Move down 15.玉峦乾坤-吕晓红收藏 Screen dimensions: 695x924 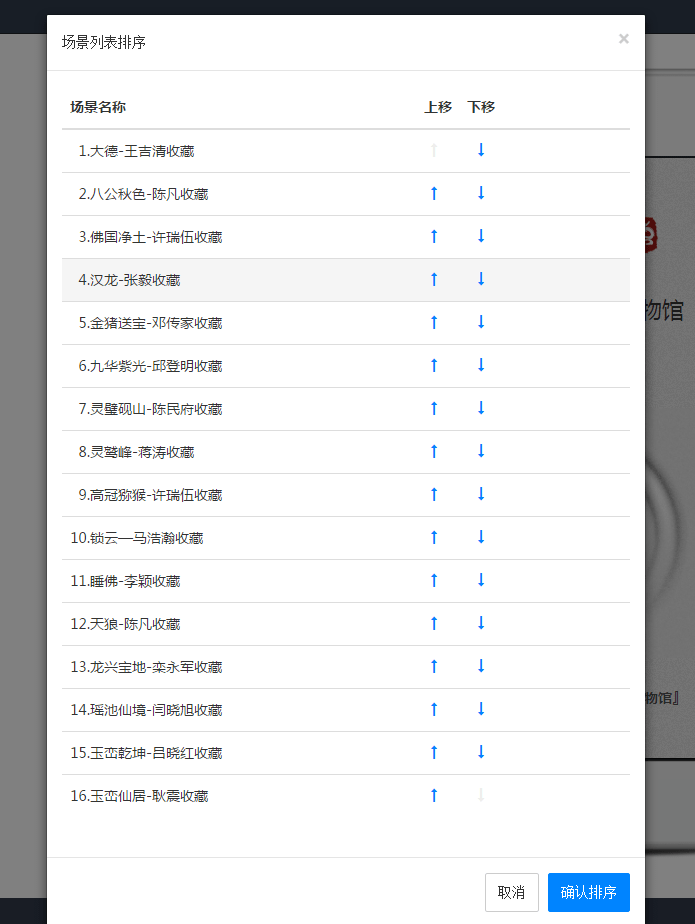[x=481, y=753]
